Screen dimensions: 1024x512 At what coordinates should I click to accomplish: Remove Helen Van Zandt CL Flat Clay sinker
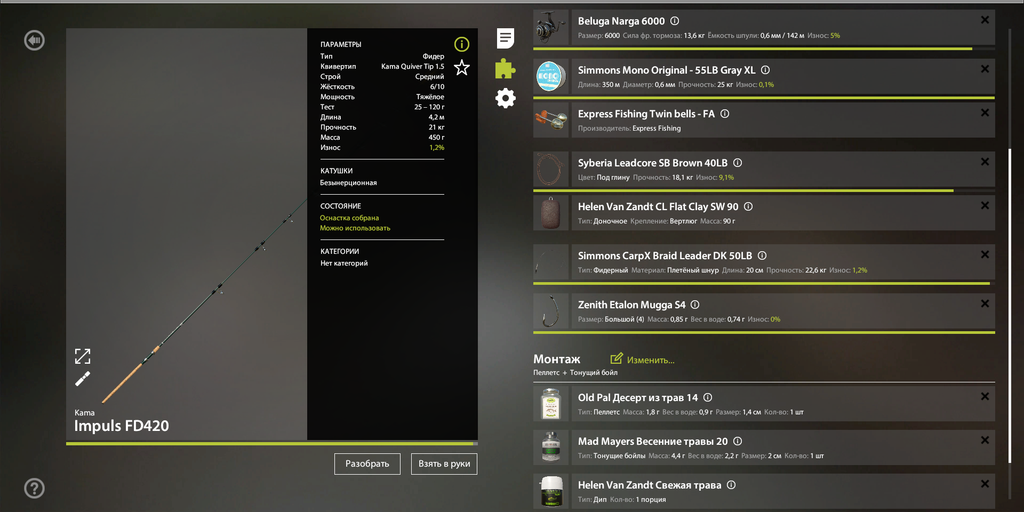click(x=985, y=206)
